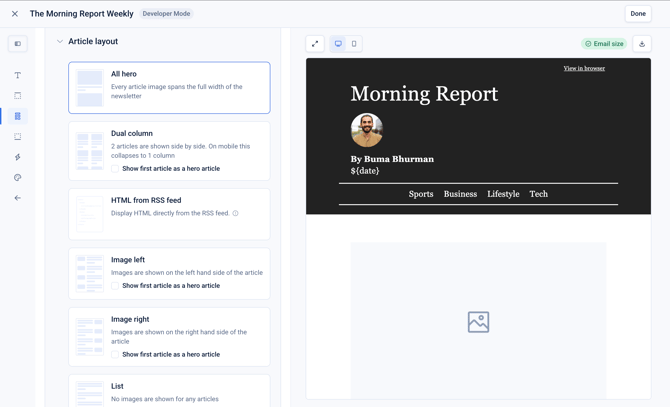Enable hero article for Dual column

click(x=115, y=169)
